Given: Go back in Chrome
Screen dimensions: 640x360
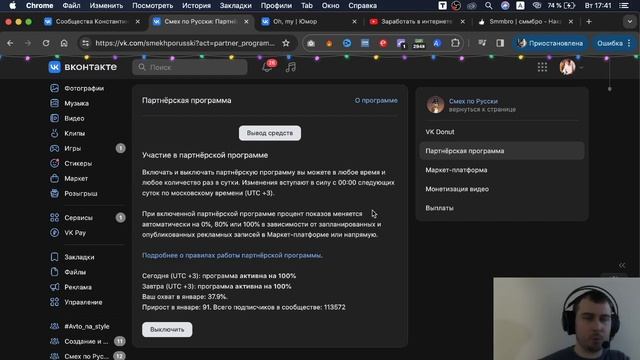Looking at the screenshot, I should point(10,43).
